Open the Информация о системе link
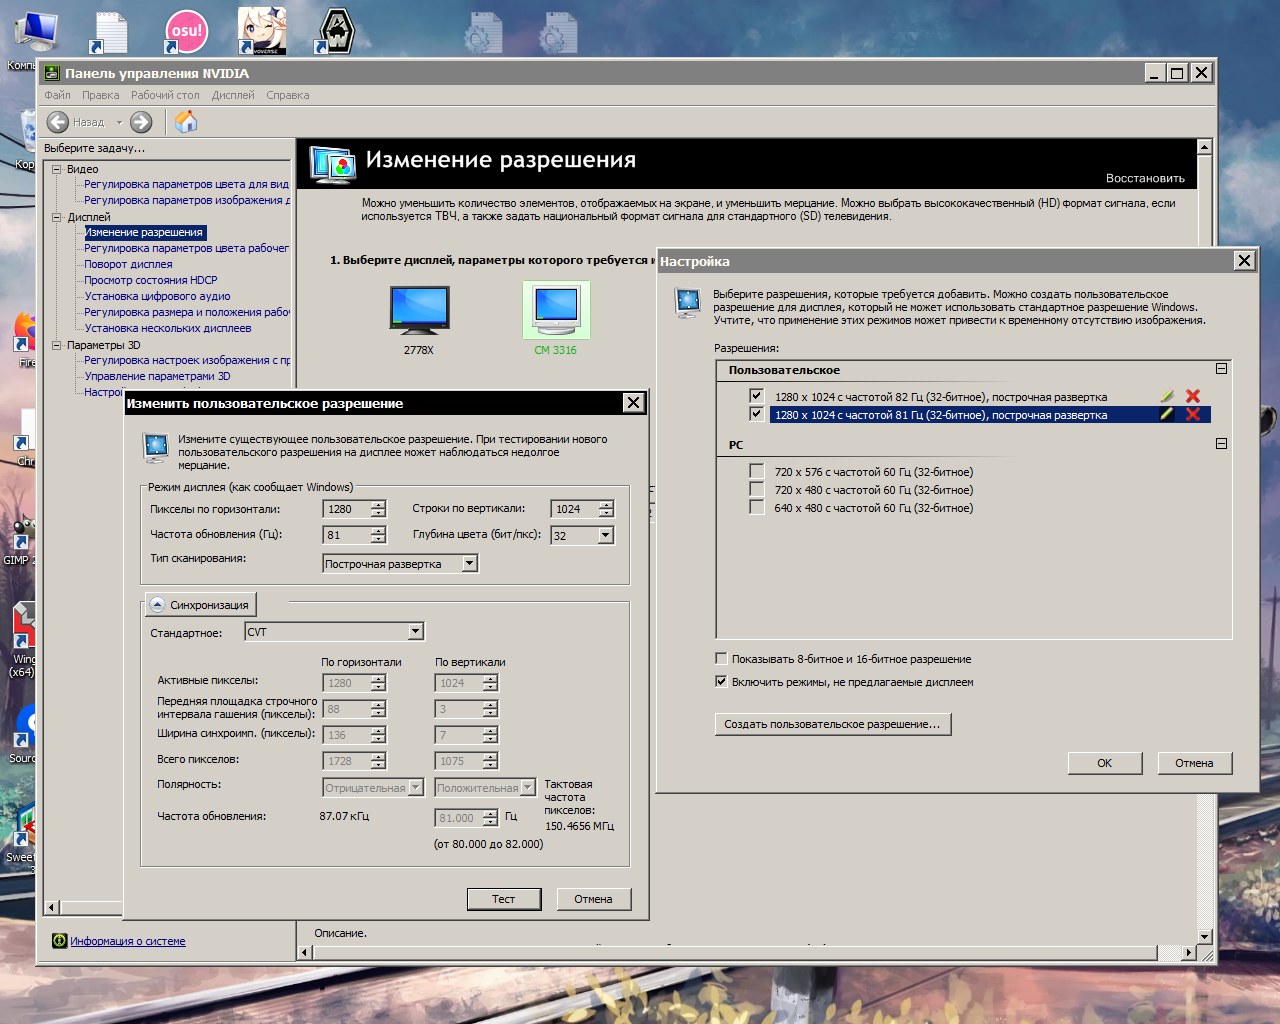Viewport: 1280px width, 1024px height. 127,941
